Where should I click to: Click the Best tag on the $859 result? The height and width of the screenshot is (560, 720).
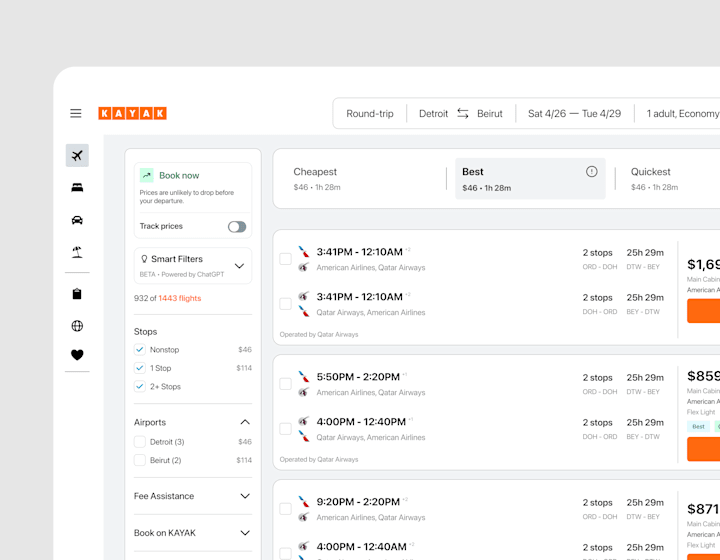click(698, 426)
